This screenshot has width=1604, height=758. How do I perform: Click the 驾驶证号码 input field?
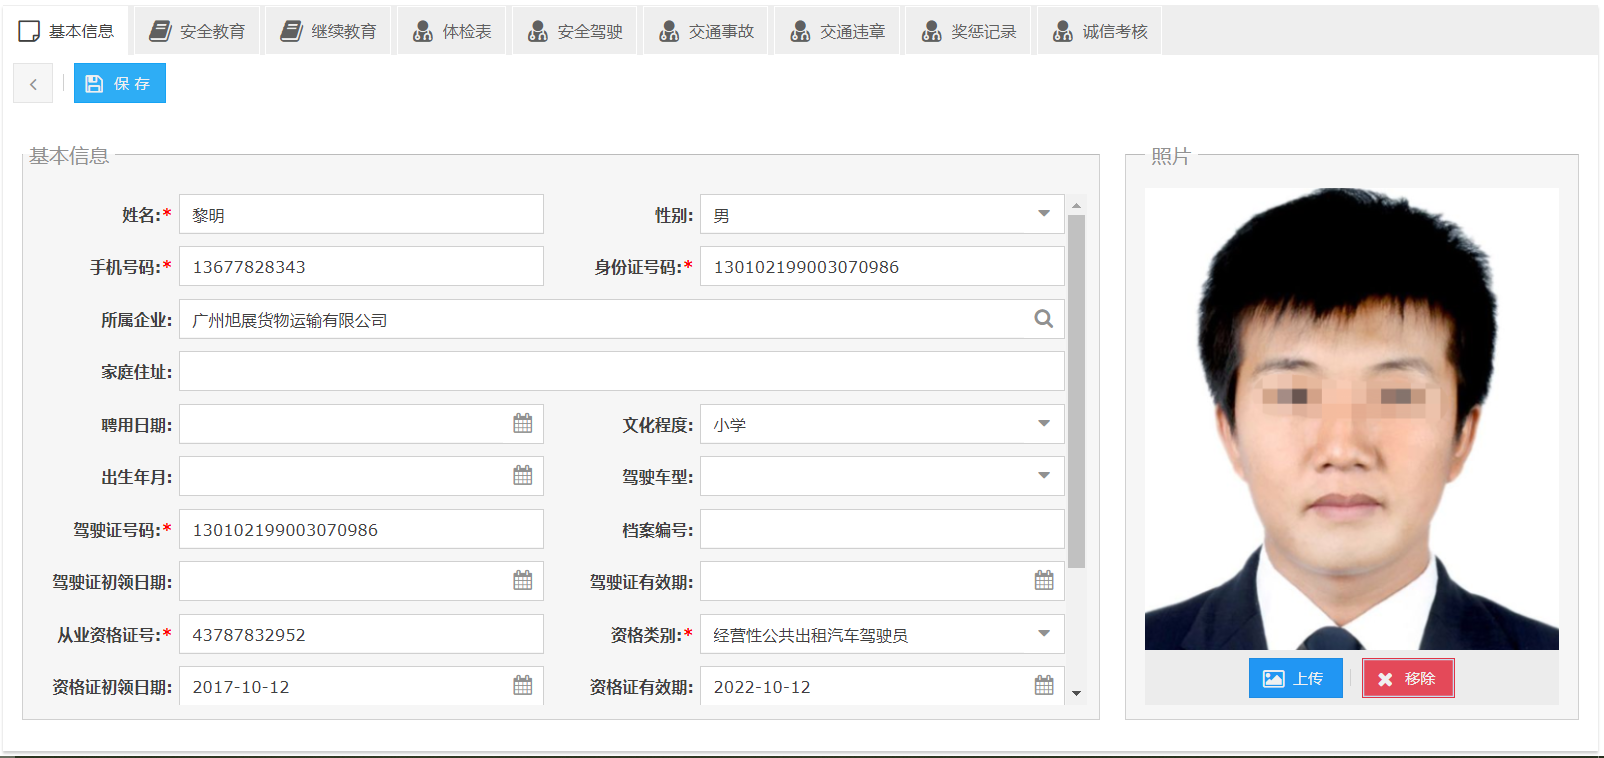pos(361,529)
